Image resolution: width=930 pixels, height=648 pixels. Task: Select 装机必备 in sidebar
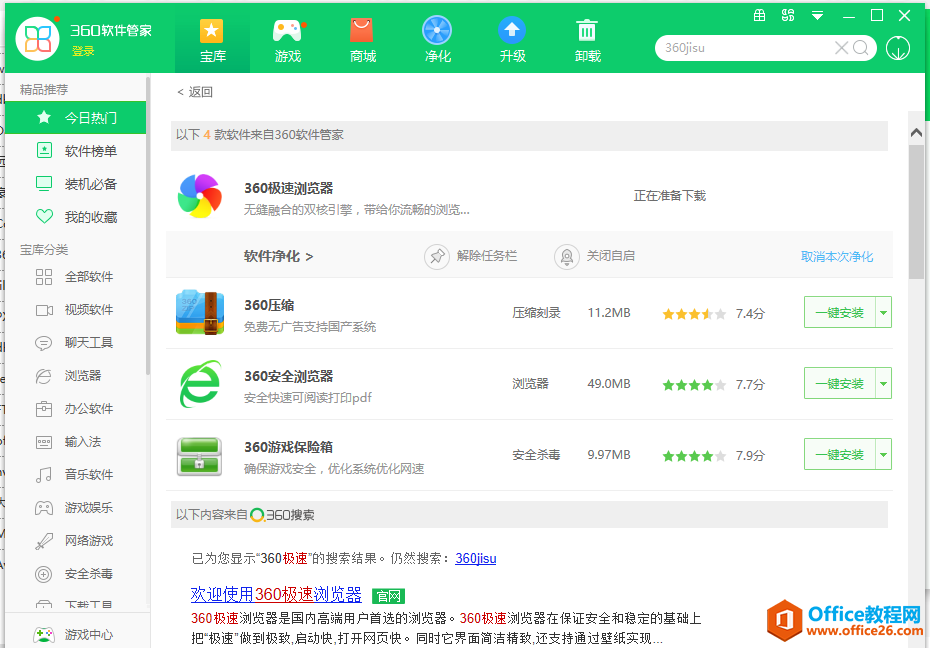(x=75, y=184)
